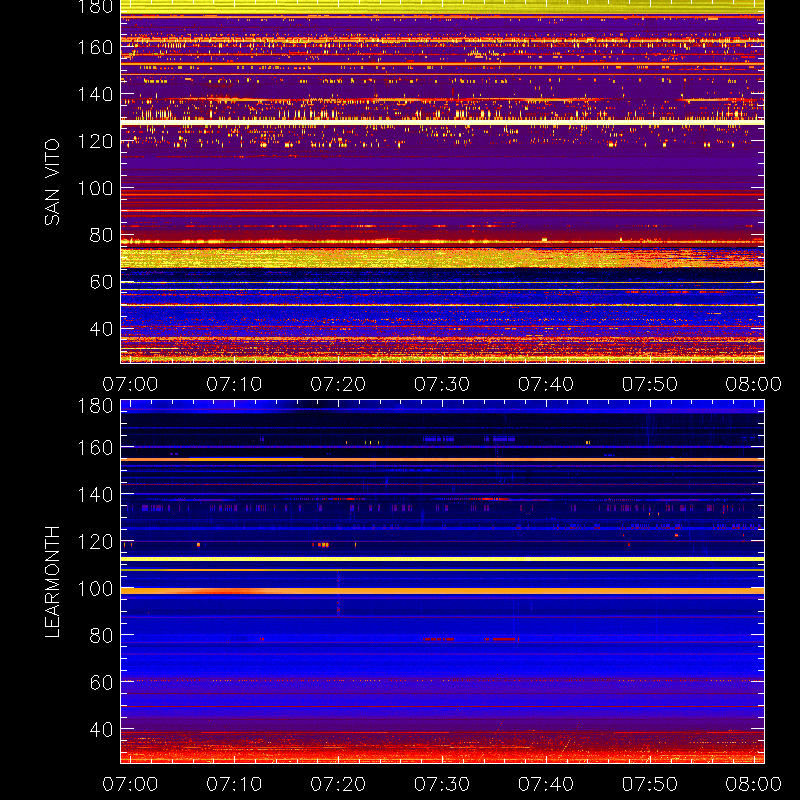Screen dimensions: 800x800
Task: Click the yellow band near 112 in Learmonth spectrogram
Action: tap(442, 559)
